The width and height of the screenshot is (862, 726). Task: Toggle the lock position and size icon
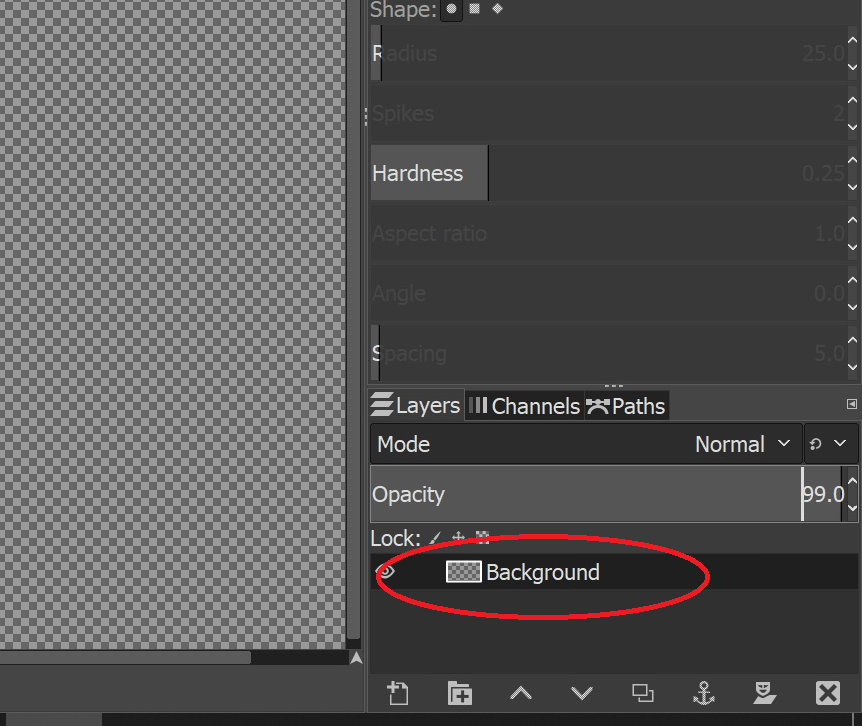[459, 538]
